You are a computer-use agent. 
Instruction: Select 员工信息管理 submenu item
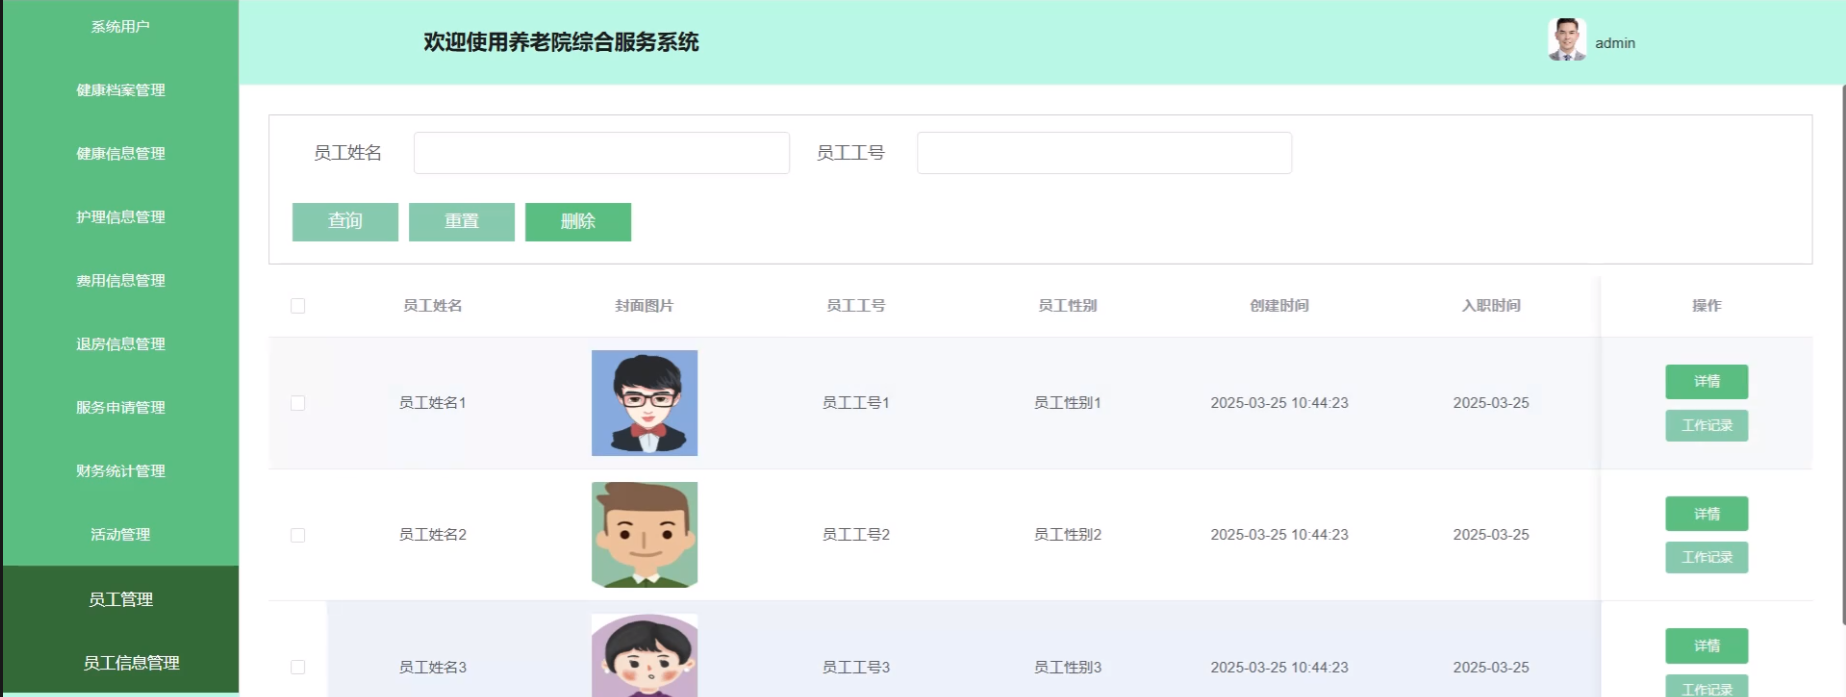pos(131,662)
